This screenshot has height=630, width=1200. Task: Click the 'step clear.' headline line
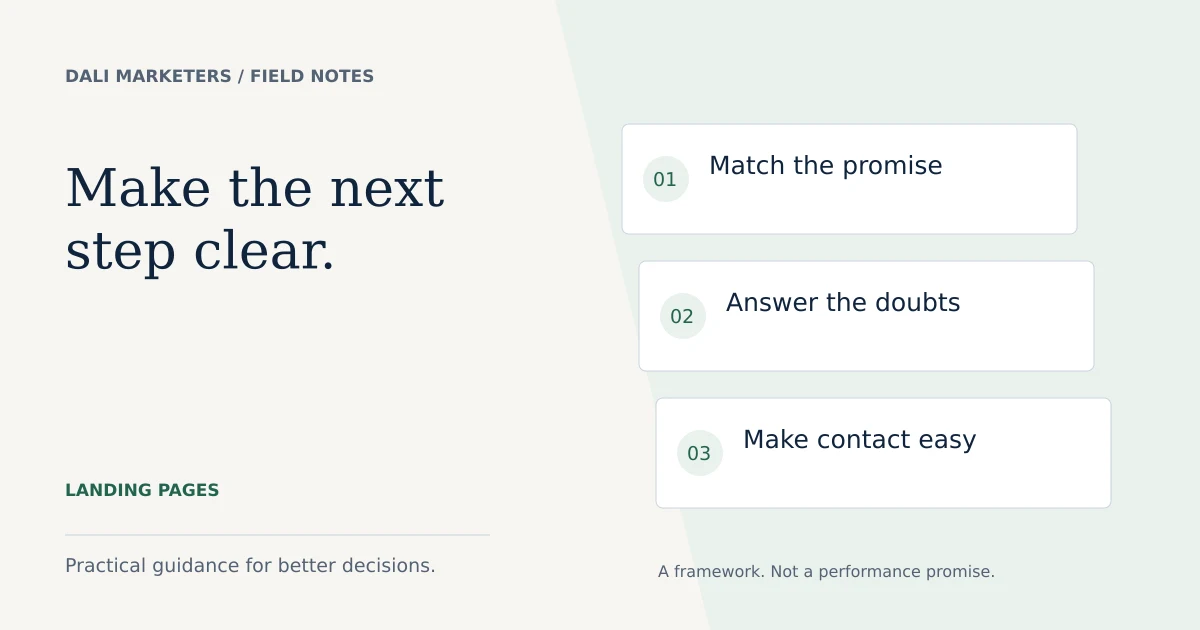pos(200,251)
